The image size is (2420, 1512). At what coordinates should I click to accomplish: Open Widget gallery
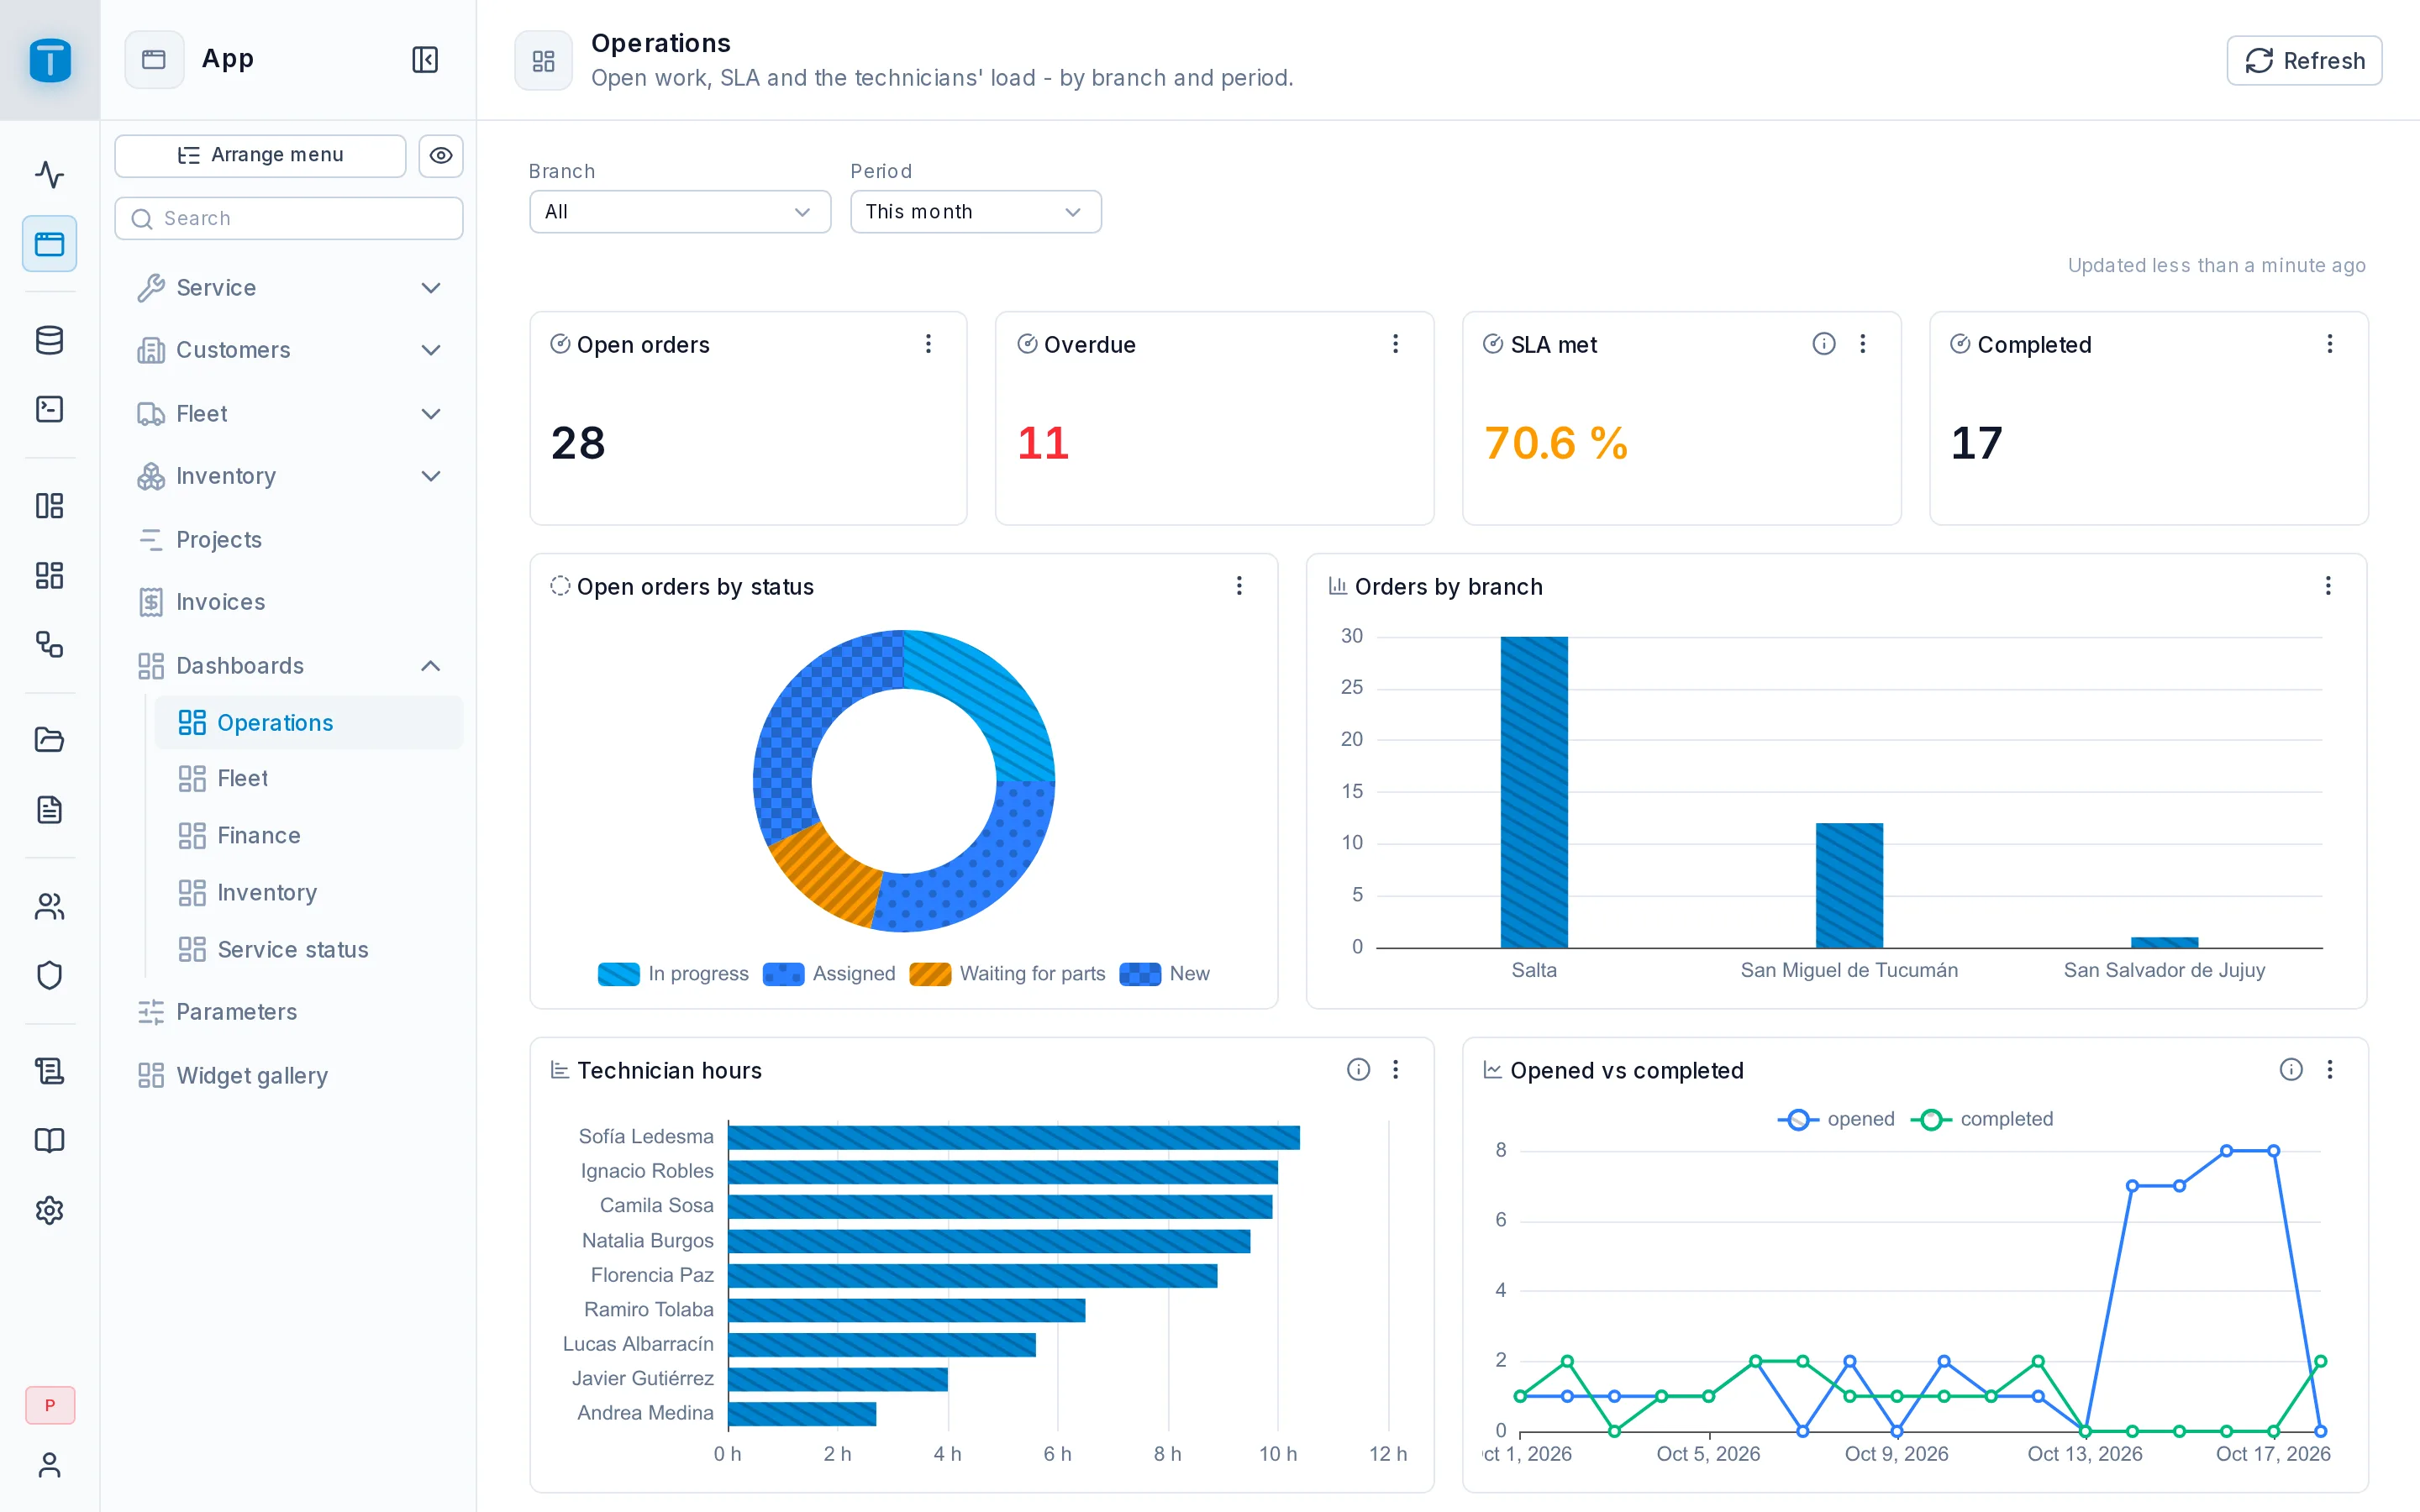point(289,1076)
